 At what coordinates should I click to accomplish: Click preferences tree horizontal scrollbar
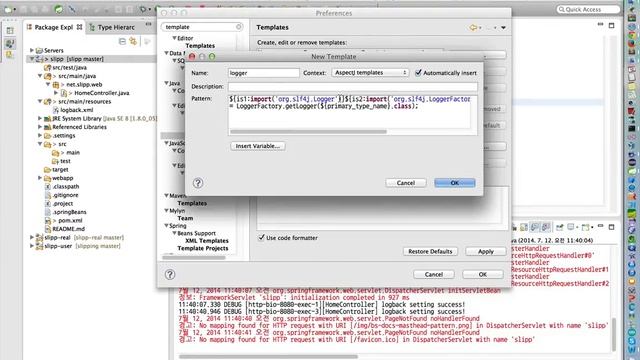(194, 258)
